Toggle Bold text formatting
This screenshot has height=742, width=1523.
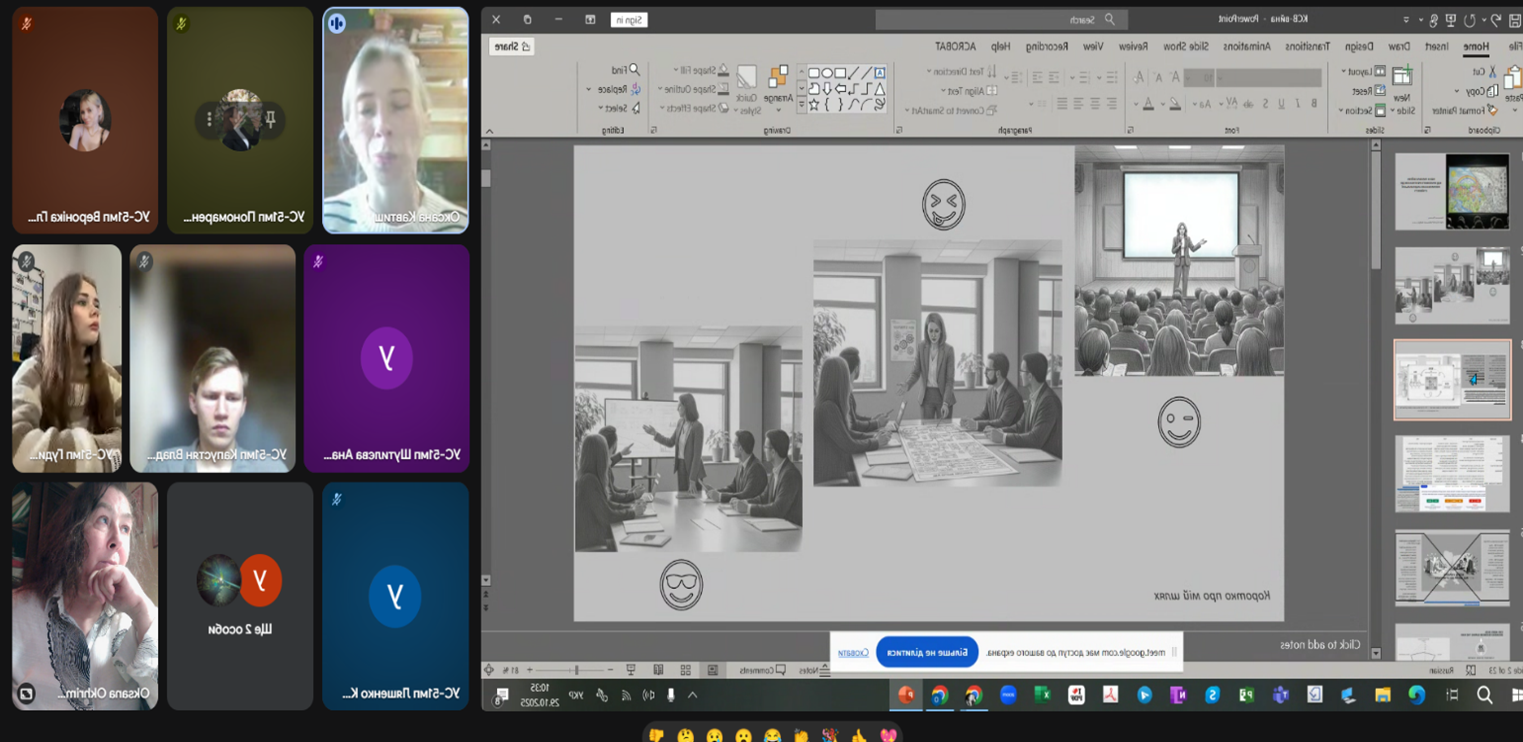point(1313,103)
